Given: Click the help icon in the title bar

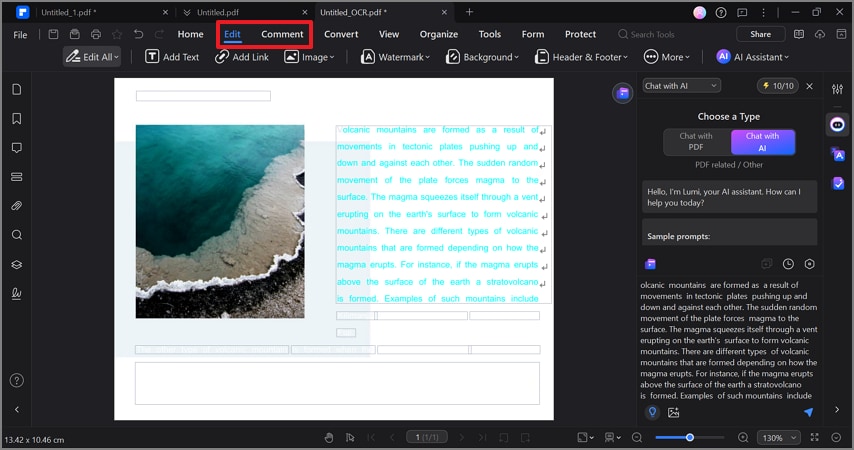Looking at the screenshot, I should (x=721, y=13).
